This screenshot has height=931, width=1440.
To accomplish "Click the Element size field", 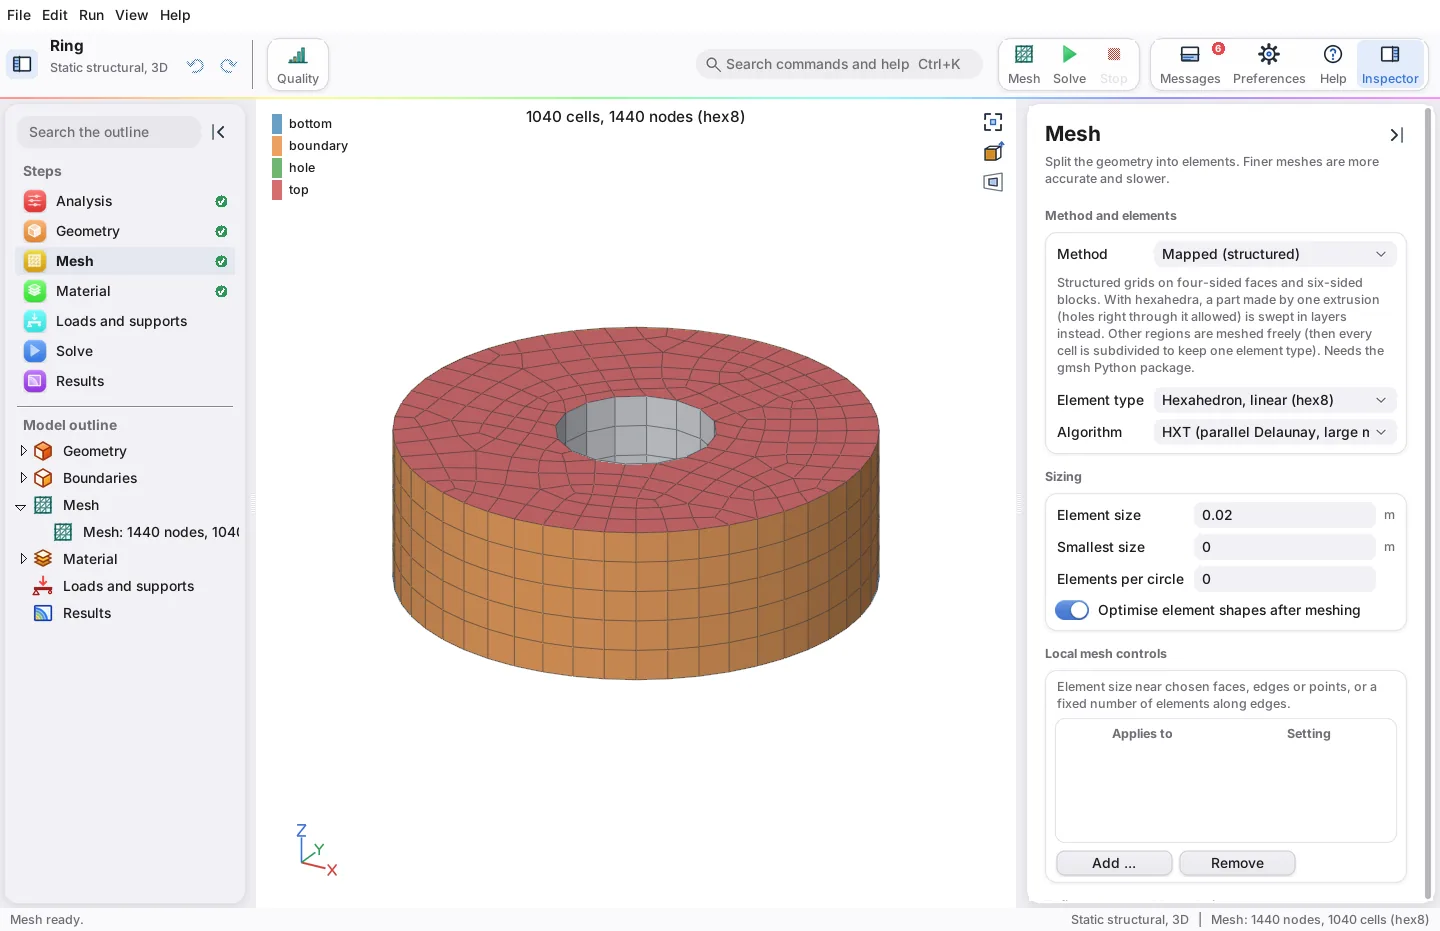I will coord(1285,515).
